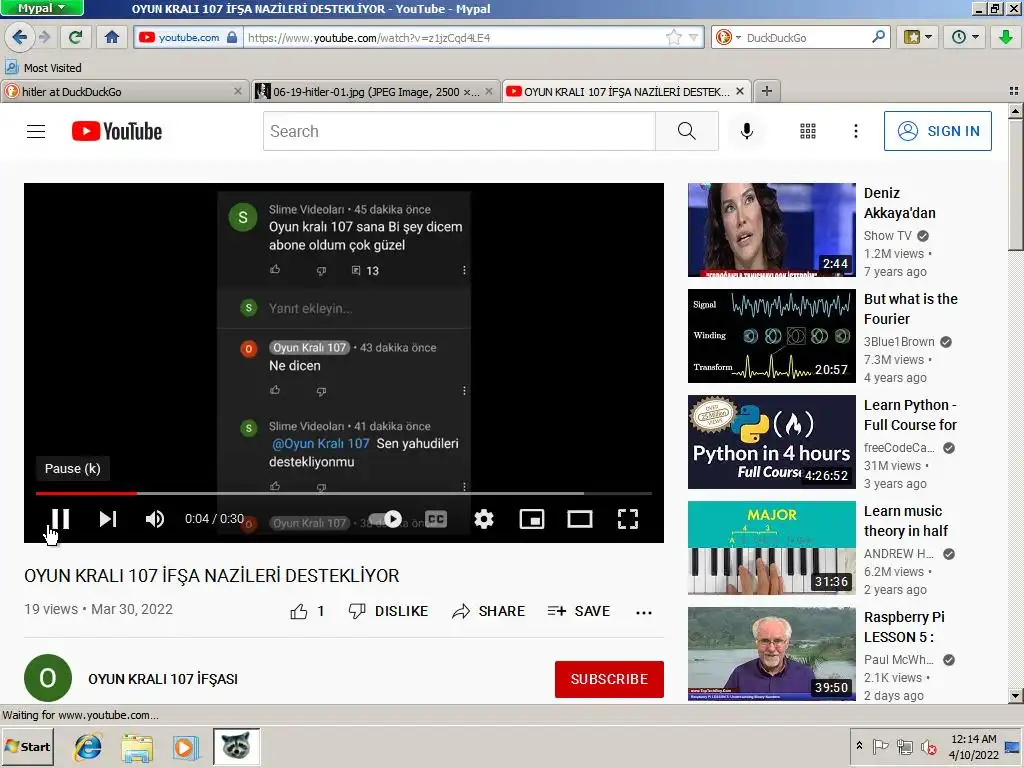1024x768 pixels.
Task: Click the page scrollbar down arrow
Action: pyautogui.click(x=1016, y=696)
